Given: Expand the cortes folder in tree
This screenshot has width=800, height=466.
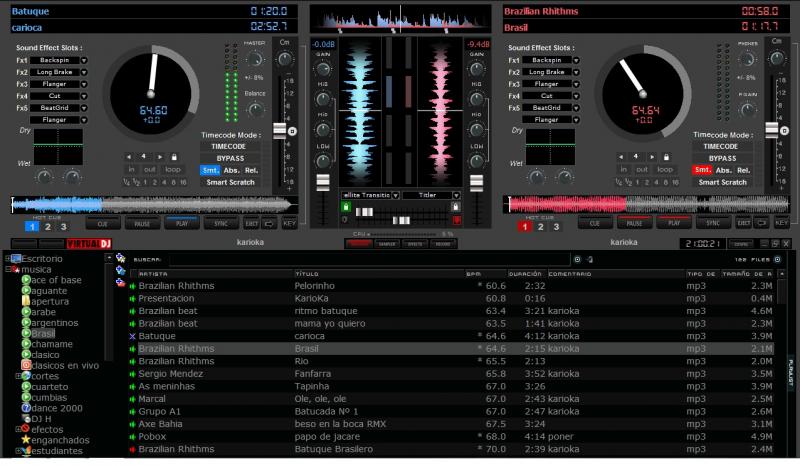Looking at the screenshot, I should (x=18, y=376).
